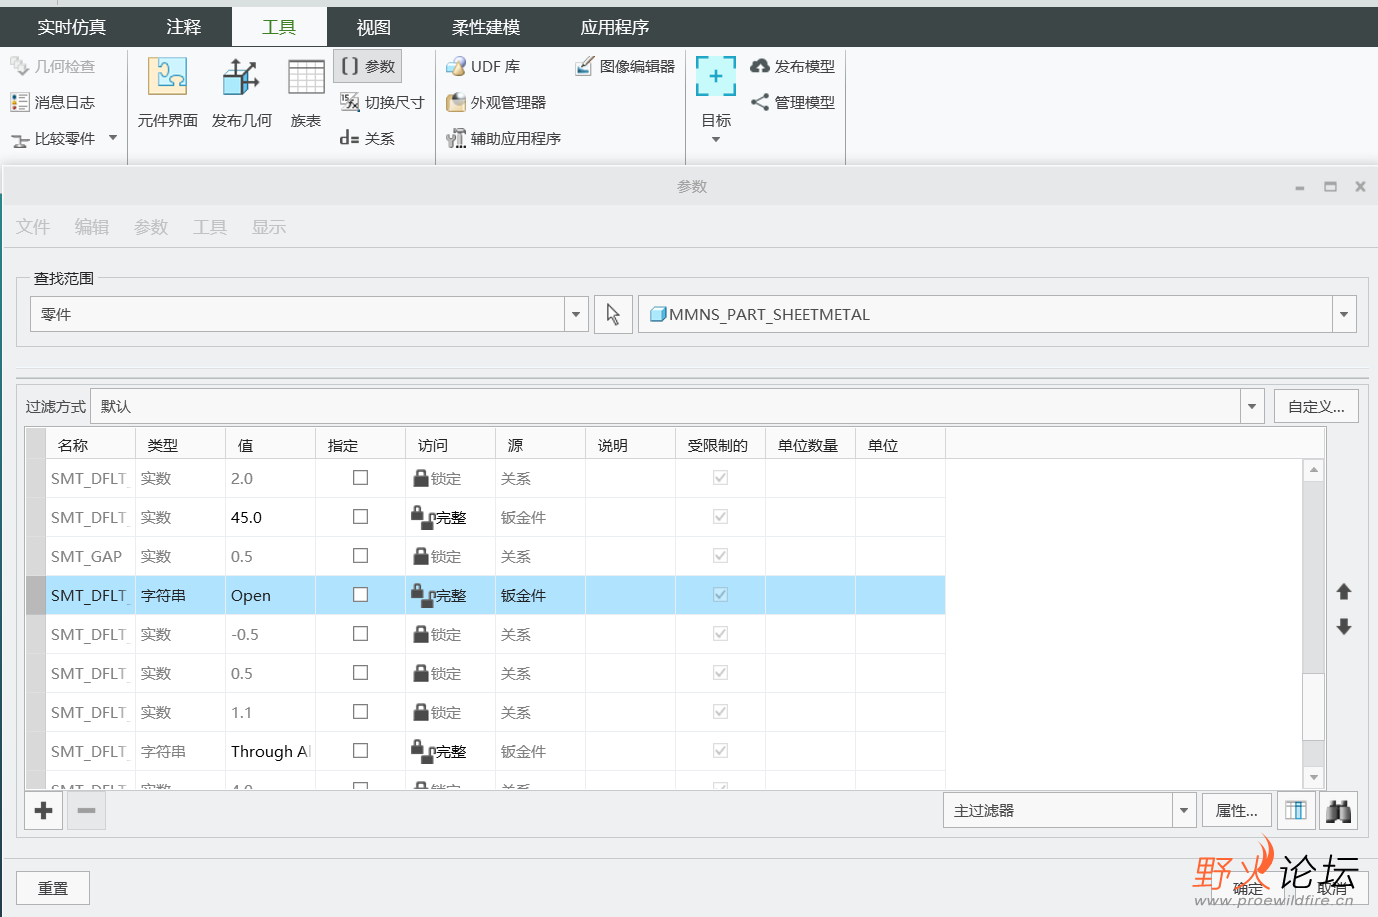Switch to the 视图 ribbon tab

(x=374, y=27)
